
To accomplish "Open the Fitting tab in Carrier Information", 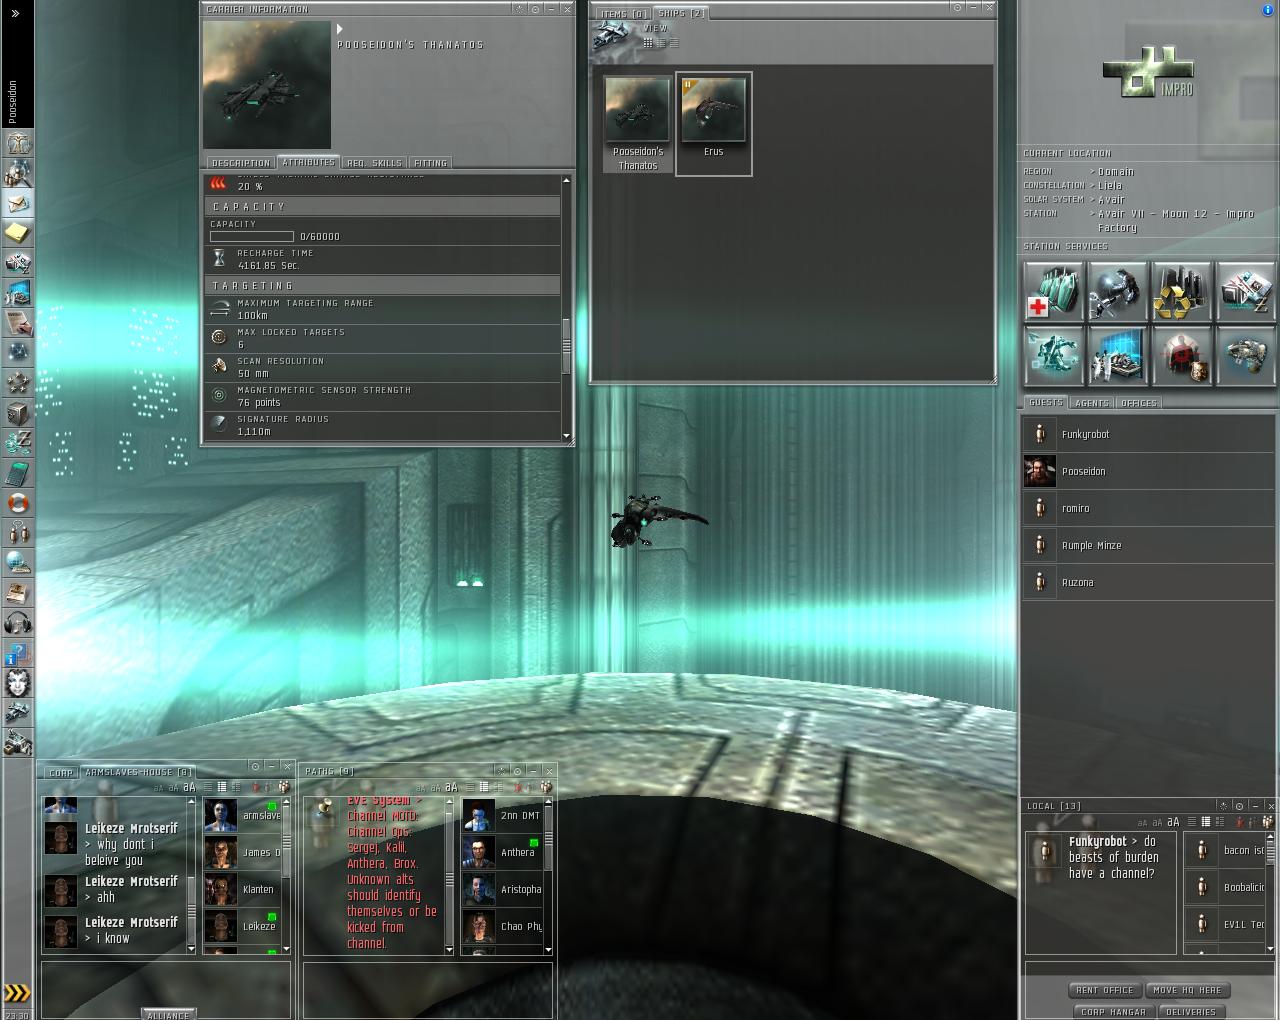I will pyautogui.click(x=430, y=163).
